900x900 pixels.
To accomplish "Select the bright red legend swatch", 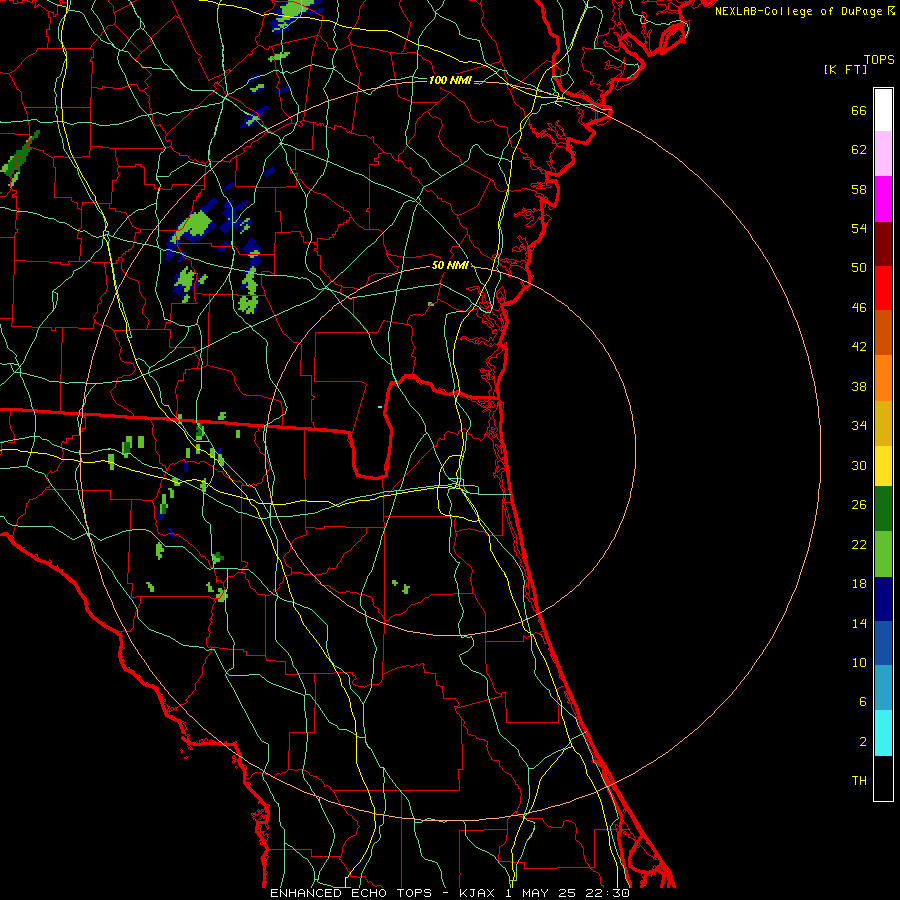I will point(883,288).
